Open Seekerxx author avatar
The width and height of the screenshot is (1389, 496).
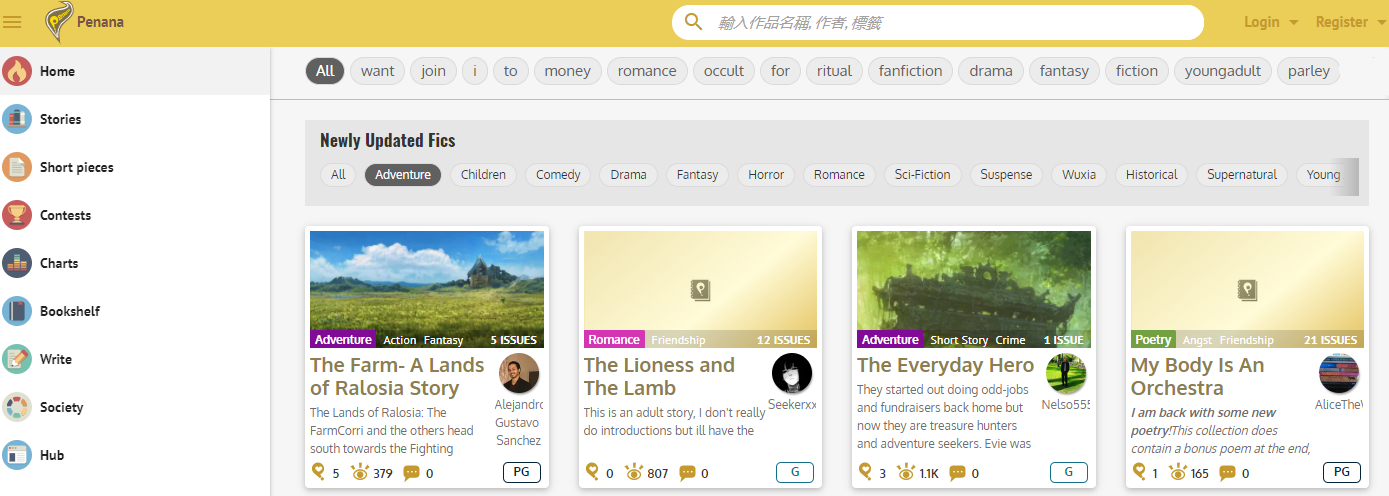[792, 373]
